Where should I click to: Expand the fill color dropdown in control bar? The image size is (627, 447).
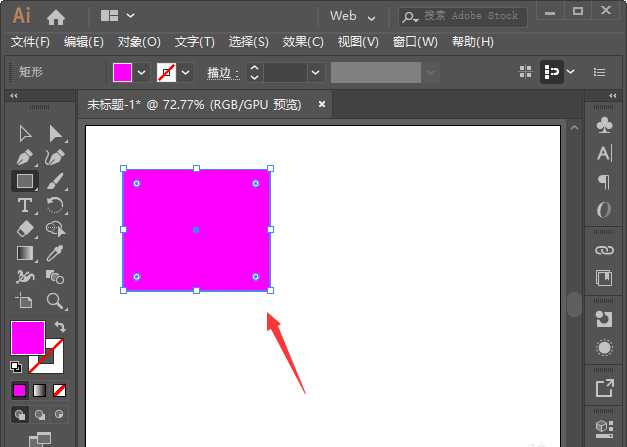(141, 72)
